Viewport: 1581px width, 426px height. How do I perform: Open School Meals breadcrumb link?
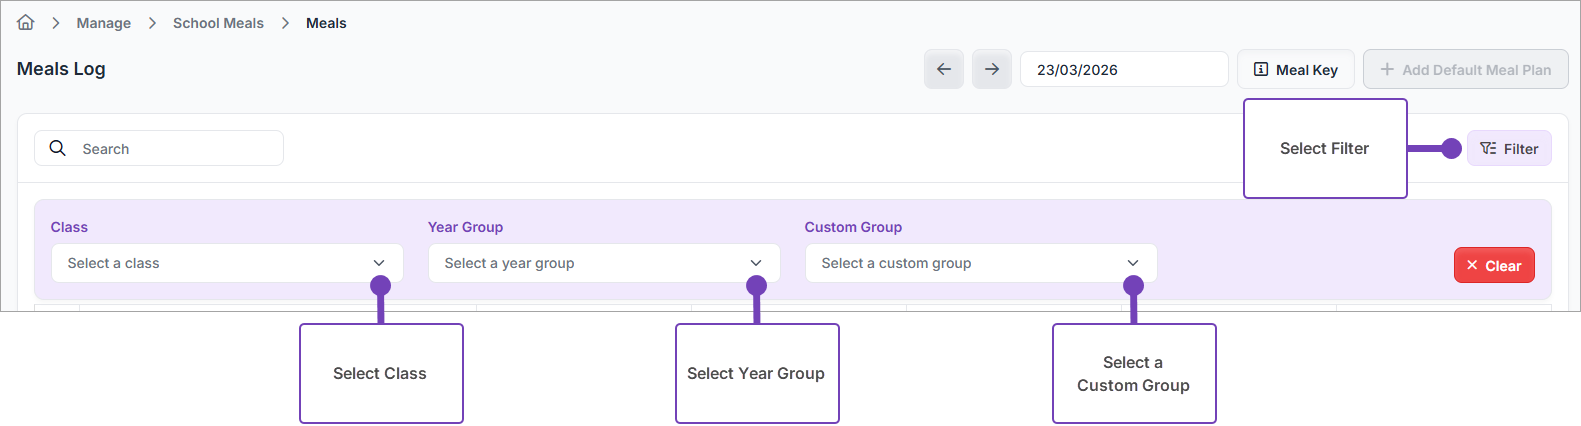coord(218,23)
